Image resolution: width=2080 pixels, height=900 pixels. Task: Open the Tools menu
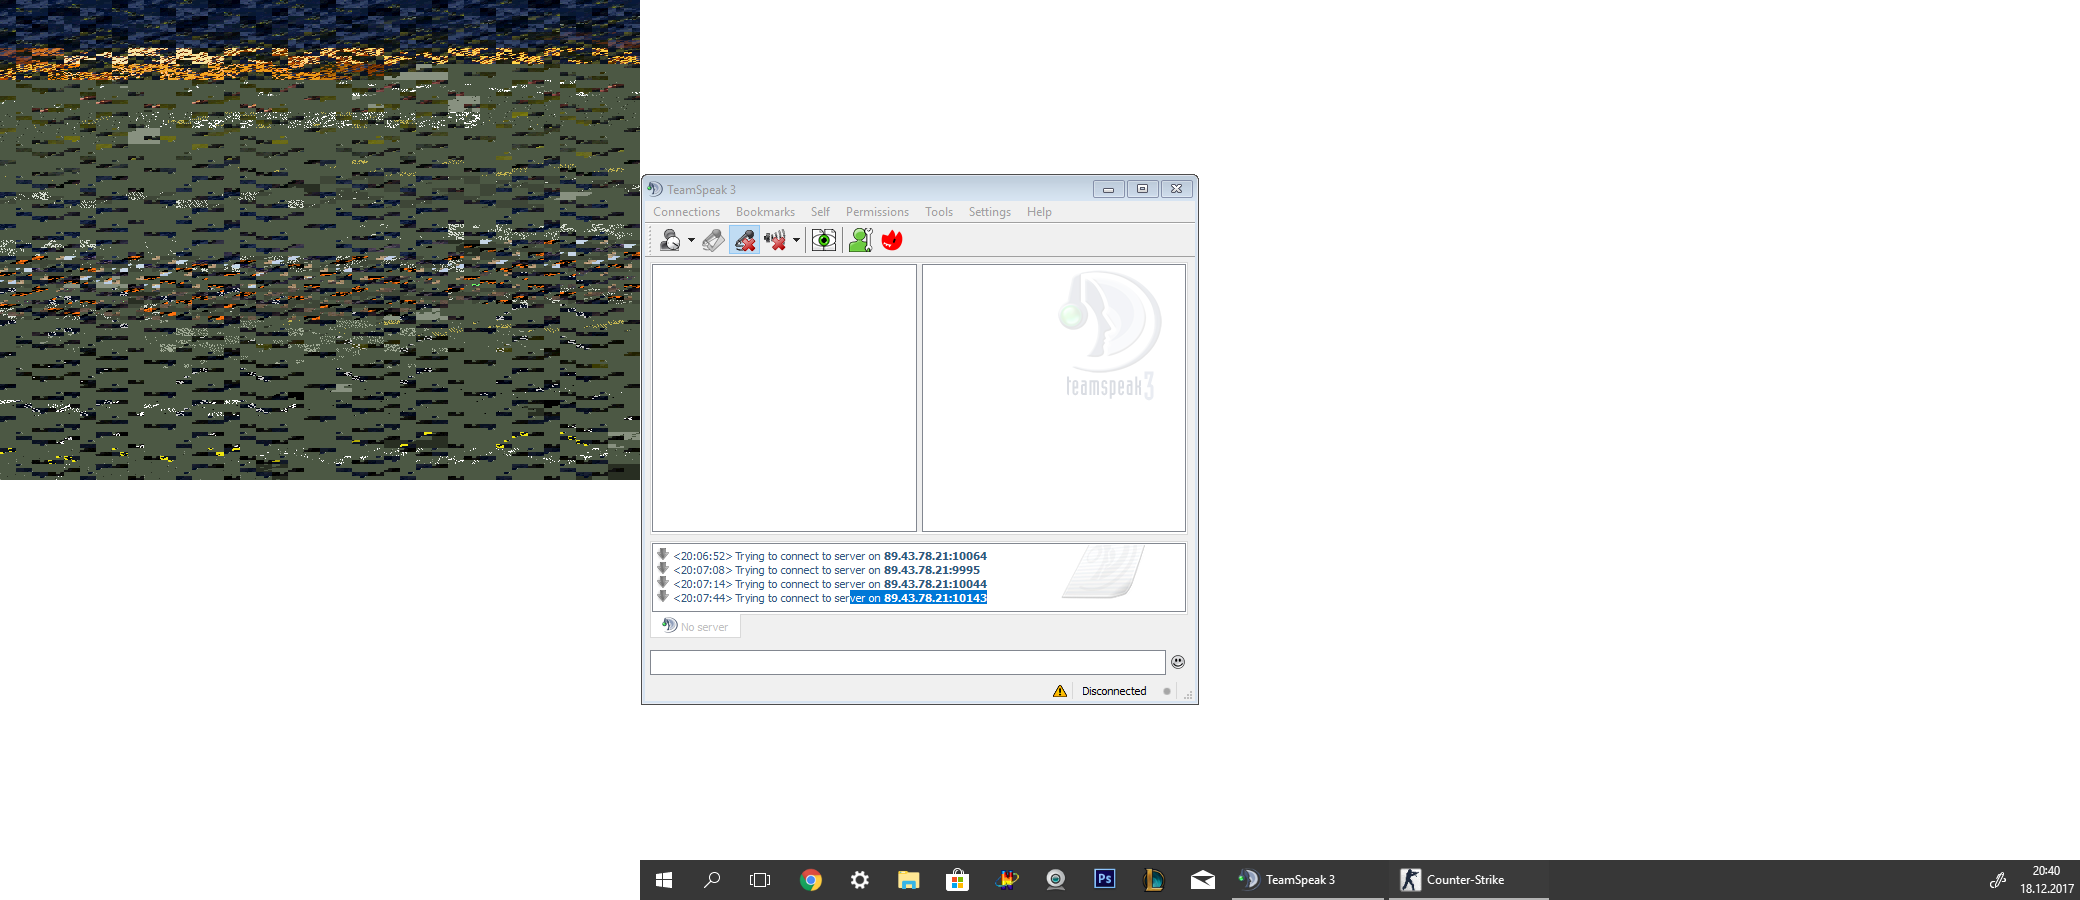click(x=939, y=212)
